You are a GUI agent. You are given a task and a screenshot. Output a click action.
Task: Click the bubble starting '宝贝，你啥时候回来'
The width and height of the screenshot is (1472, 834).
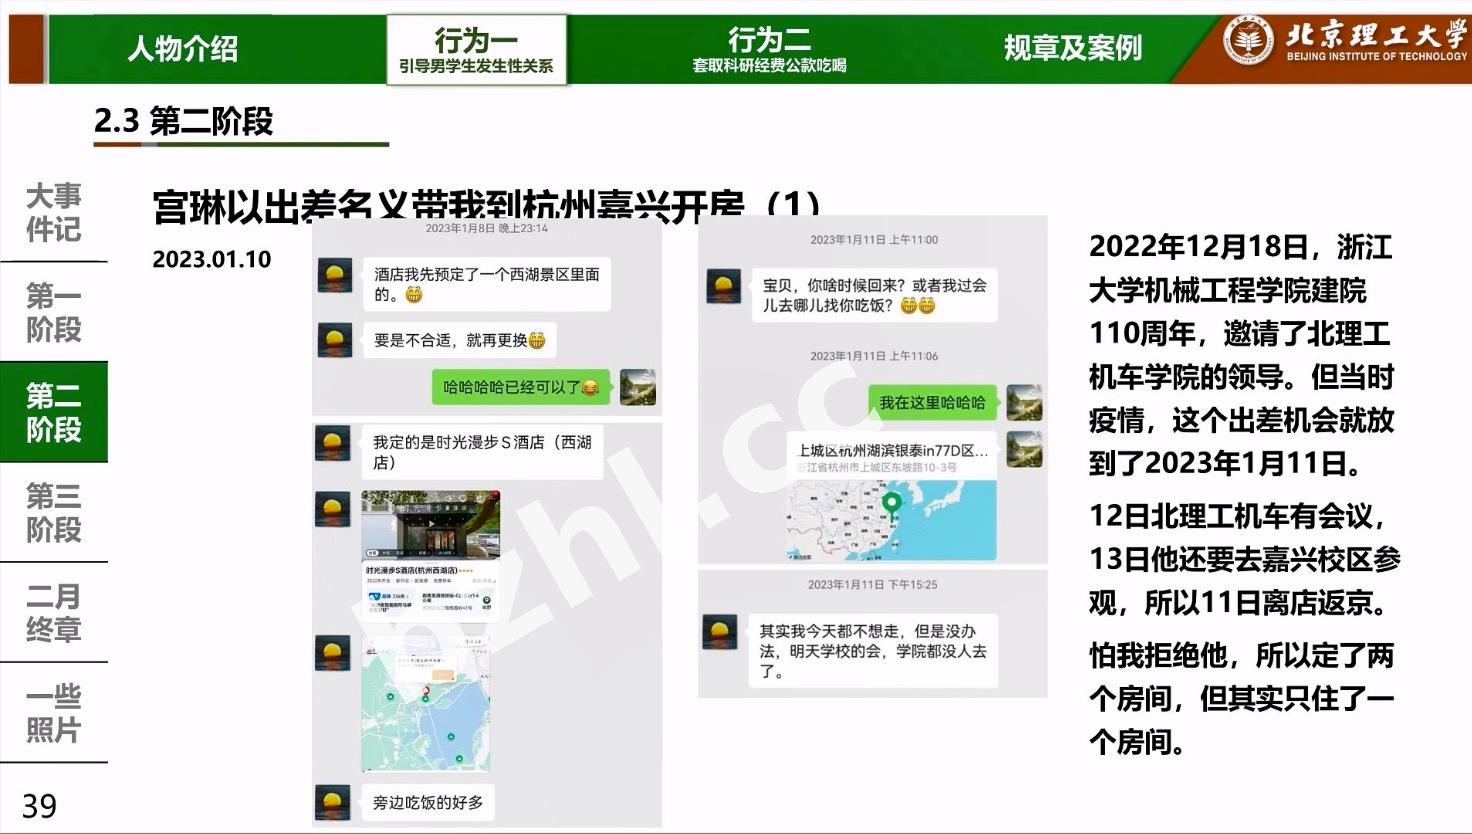click(x=875, y=295)
